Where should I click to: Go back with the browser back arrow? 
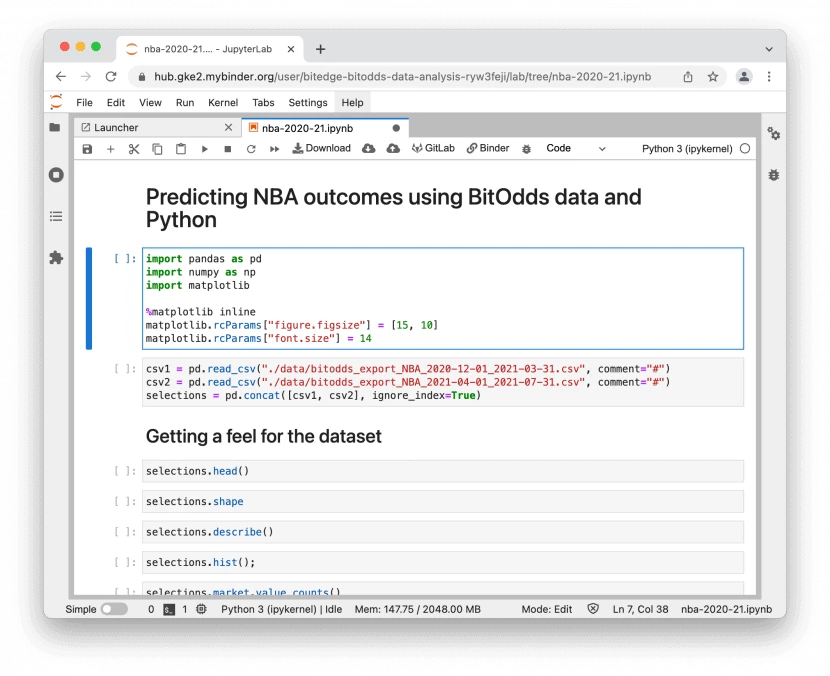point(61,77)
